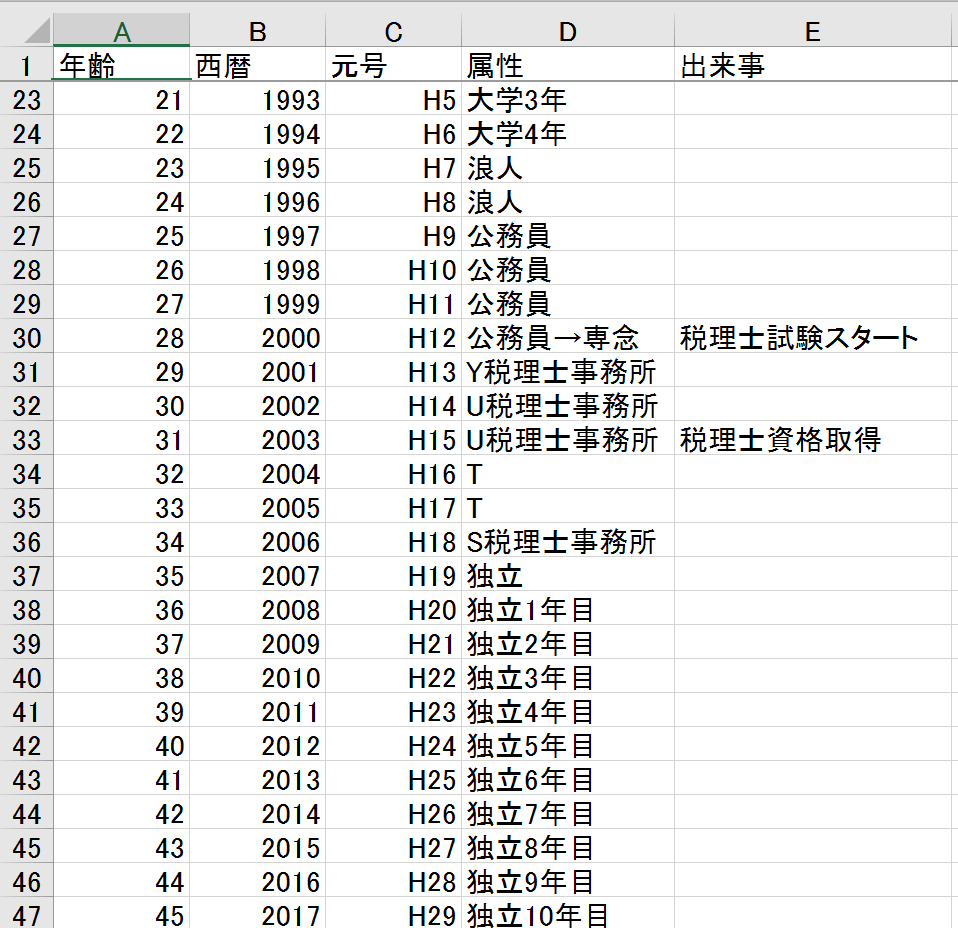The height and width of the screenshot is (928, 958).
Task: Select column D header
Action: [x=568, y=31]
